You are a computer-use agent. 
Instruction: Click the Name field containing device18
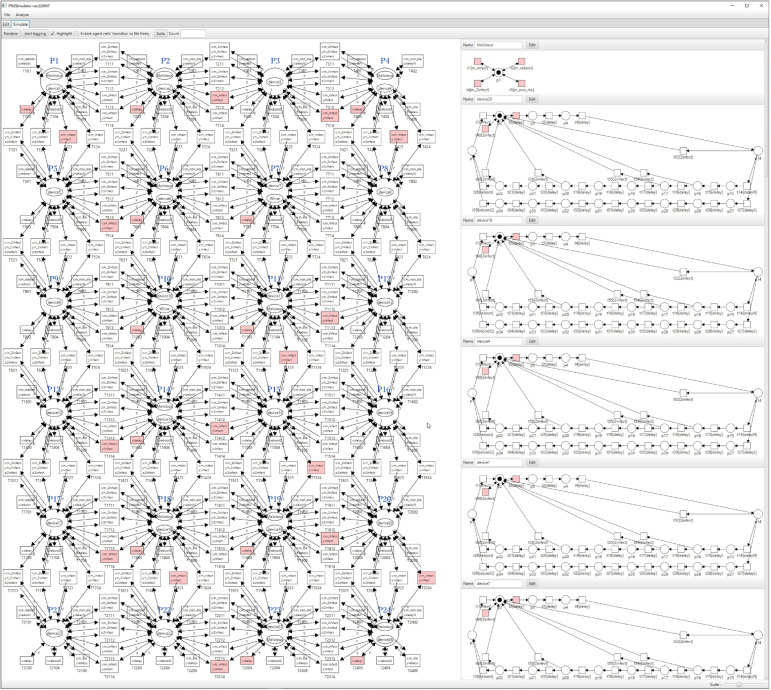498,220
